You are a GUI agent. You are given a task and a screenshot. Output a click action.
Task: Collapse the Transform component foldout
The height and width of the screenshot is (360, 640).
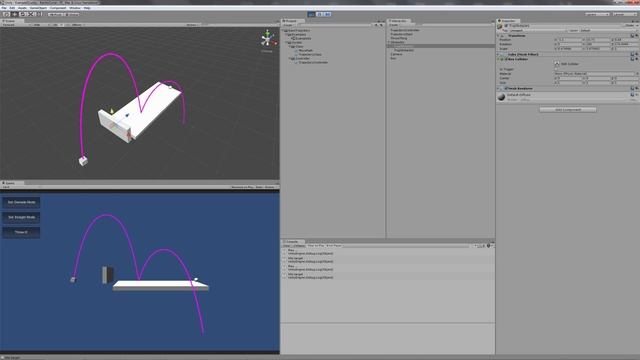pyautogui.click(x=499, y=36)
